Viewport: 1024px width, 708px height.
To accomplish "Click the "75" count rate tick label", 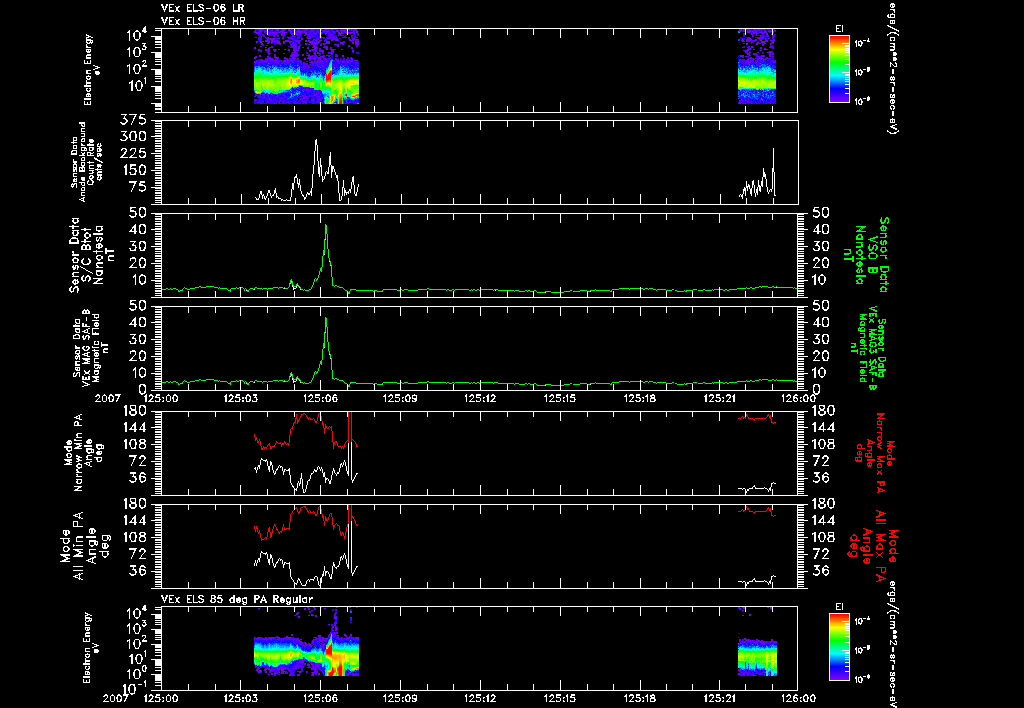I will [139, 187].
